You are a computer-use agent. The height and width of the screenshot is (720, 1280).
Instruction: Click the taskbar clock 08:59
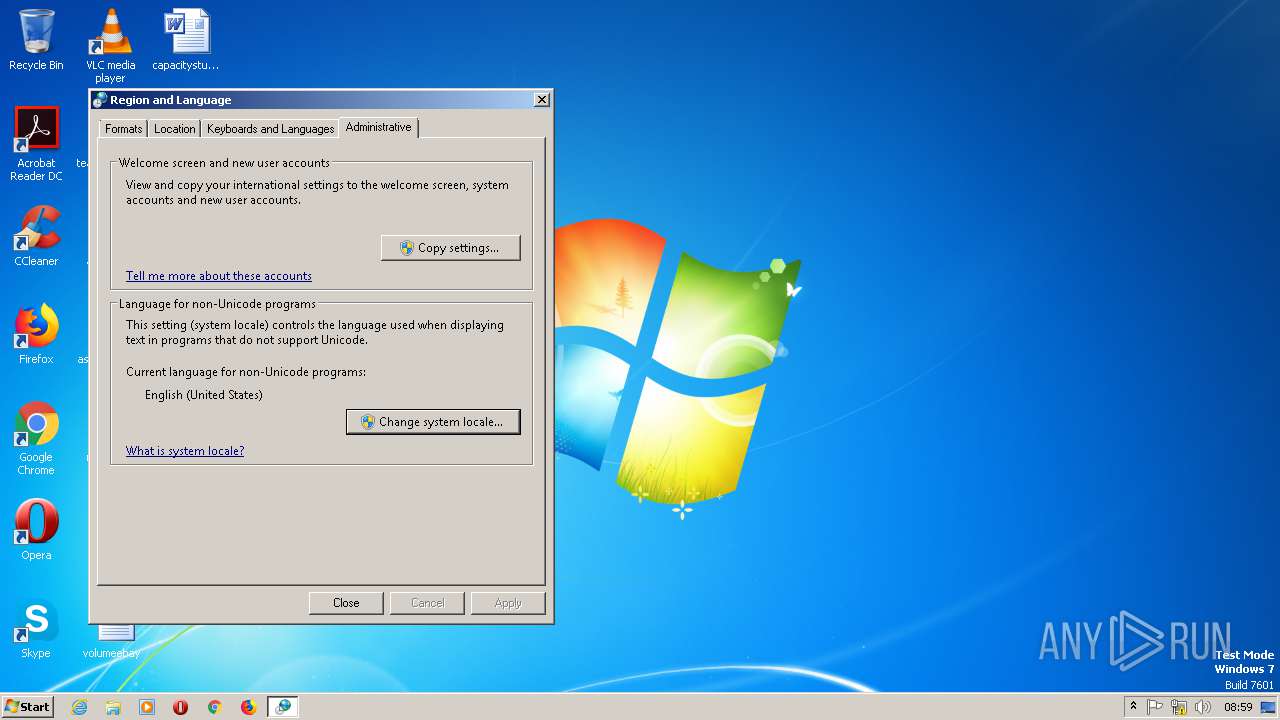click(1238, 707)
